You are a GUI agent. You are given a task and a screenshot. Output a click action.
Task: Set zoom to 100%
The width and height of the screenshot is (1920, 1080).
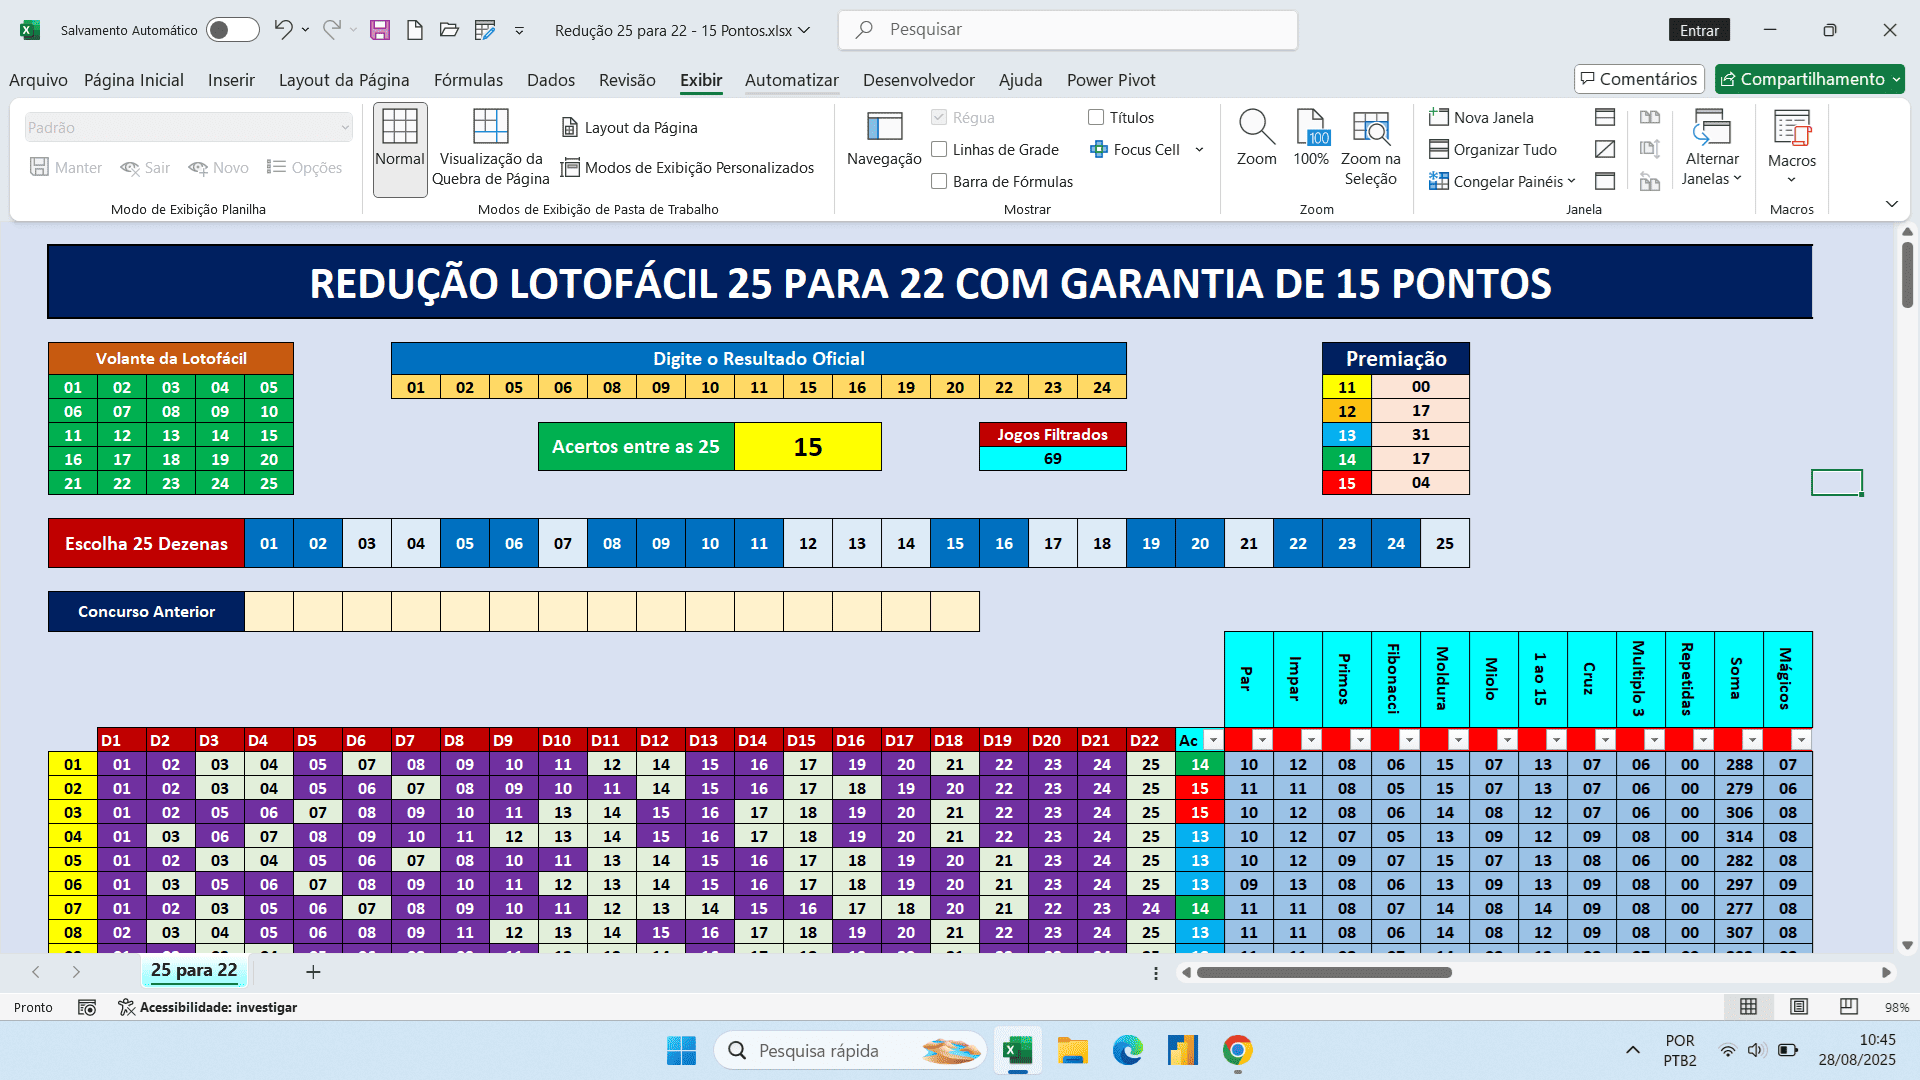1310,139
